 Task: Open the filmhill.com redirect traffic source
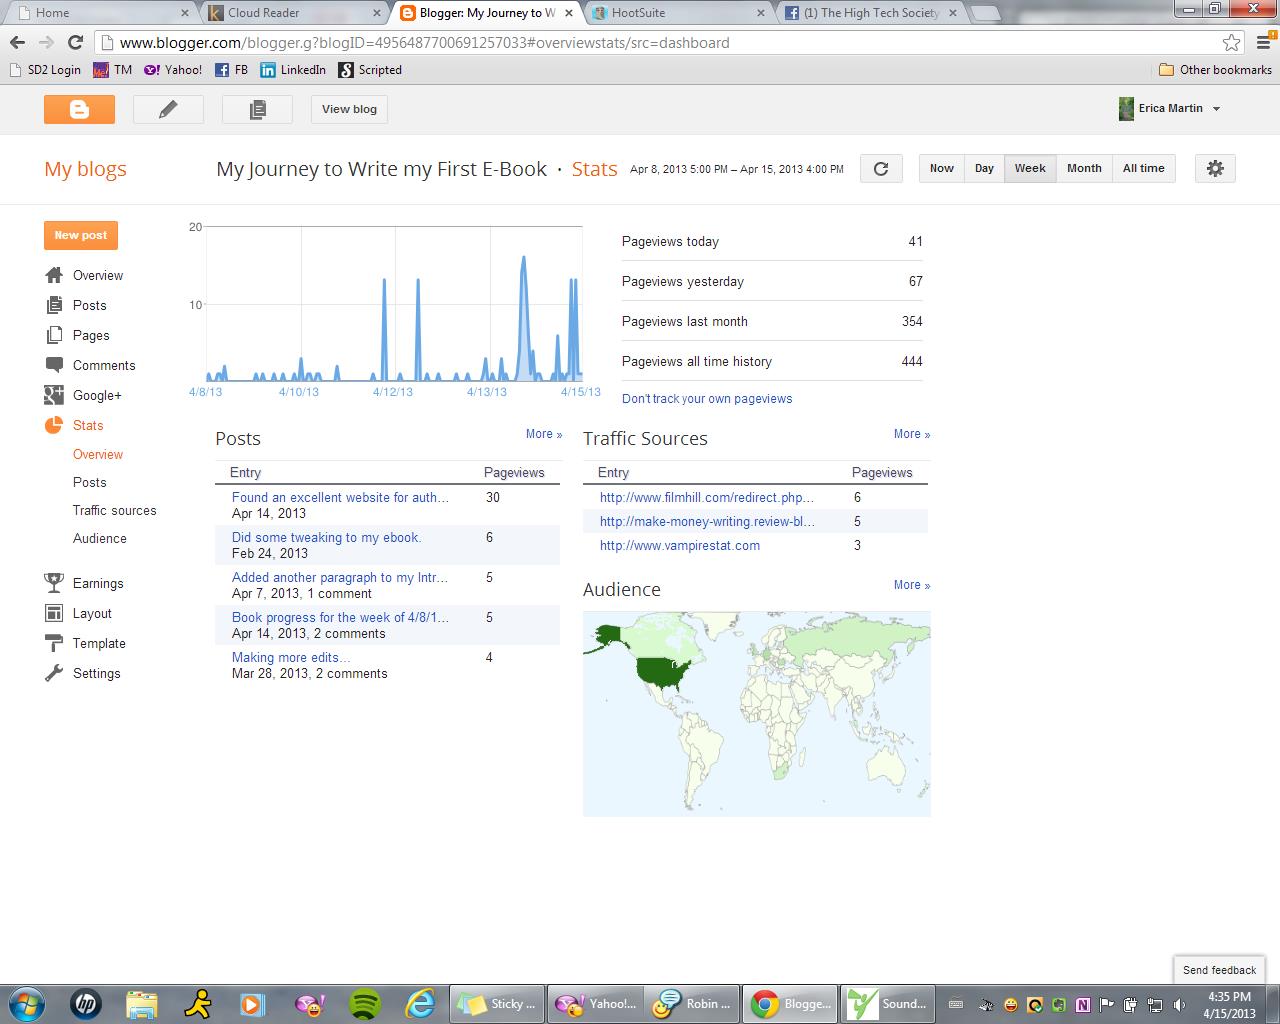(707, 497)
